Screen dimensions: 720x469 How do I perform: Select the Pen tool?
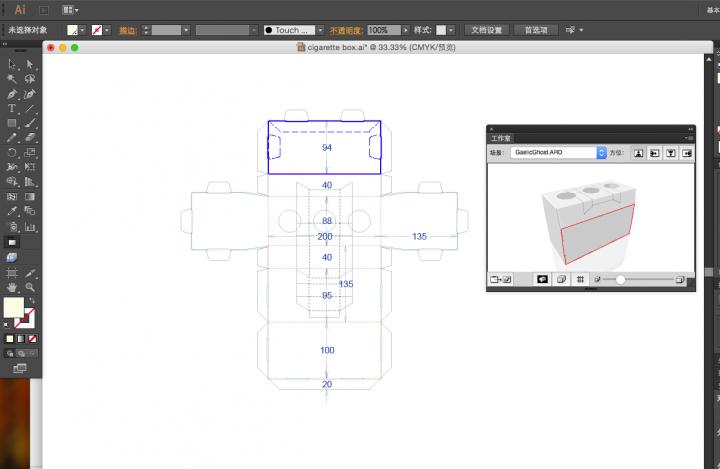click(x=11, y=93)
